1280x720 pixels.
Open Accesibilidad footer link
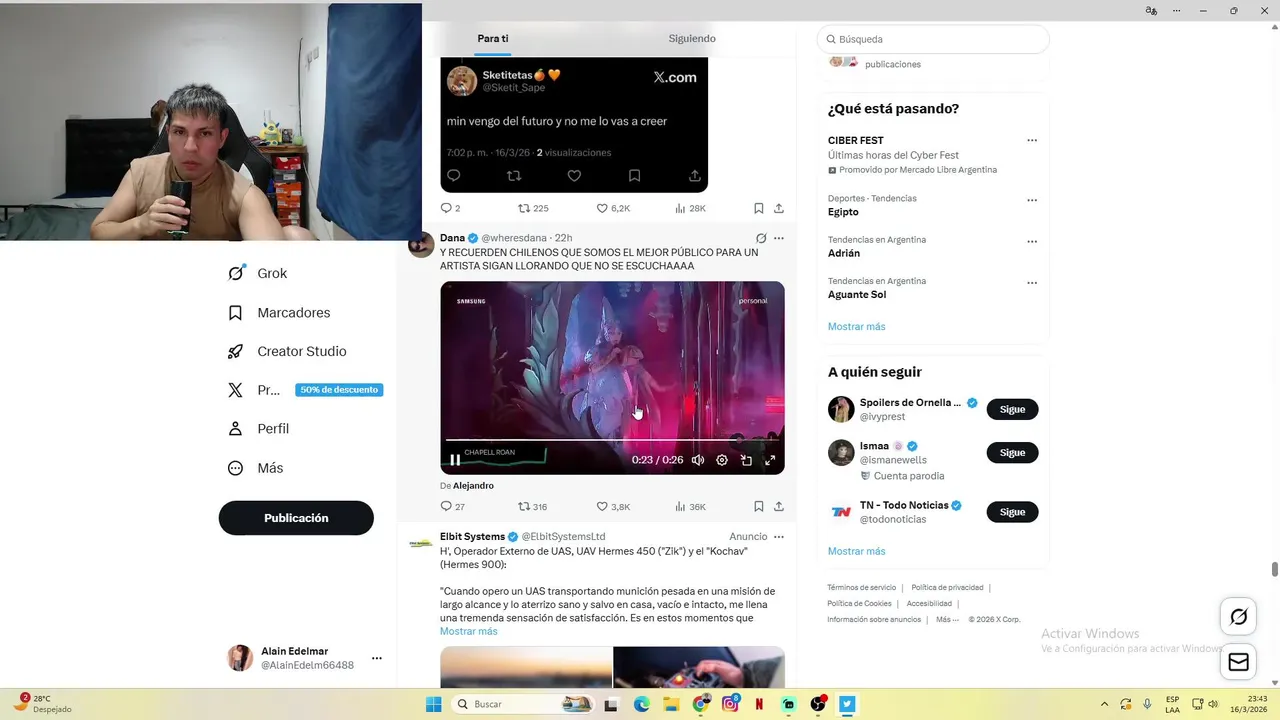(929, 604)
